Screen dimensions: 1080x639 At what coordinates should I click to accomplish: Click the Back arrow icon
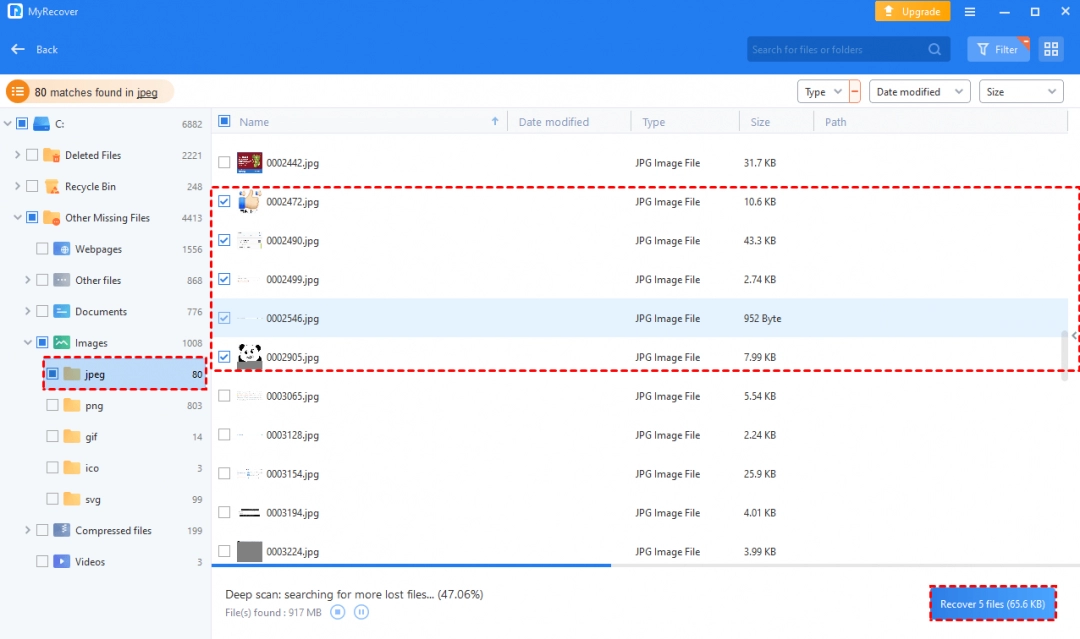[17, 49]
